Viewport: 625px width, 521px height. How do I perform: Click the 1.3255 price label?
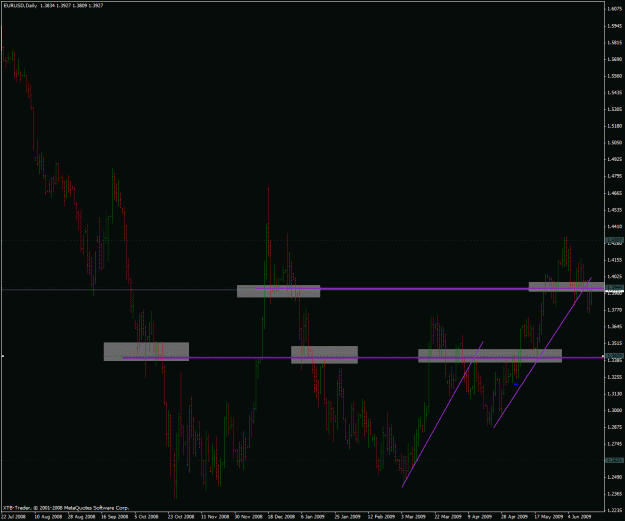coord(614,377)
